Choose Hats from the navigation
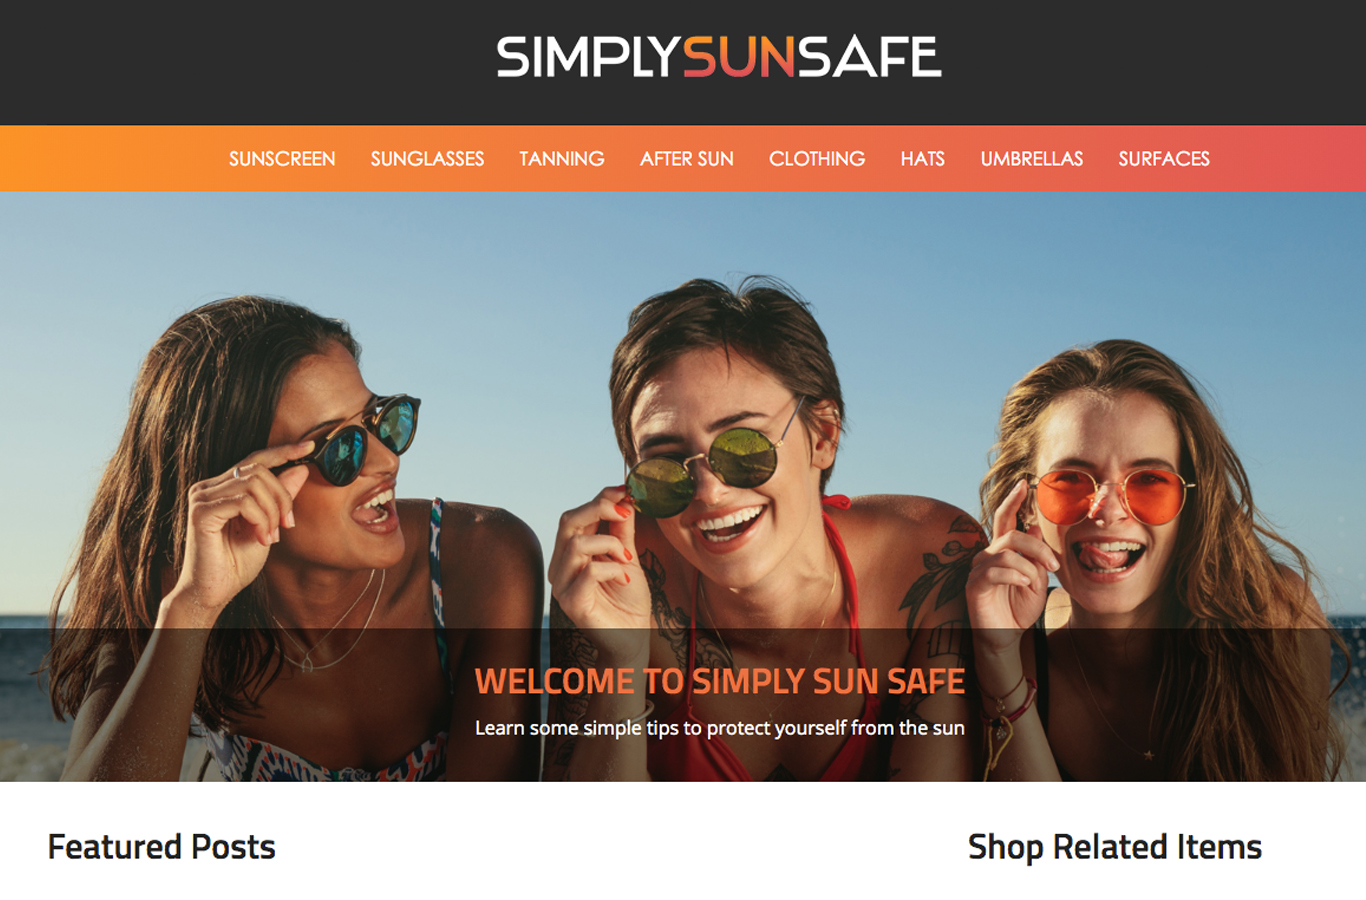This screenshot has width=1366, height=900. (x=922, y=159)
